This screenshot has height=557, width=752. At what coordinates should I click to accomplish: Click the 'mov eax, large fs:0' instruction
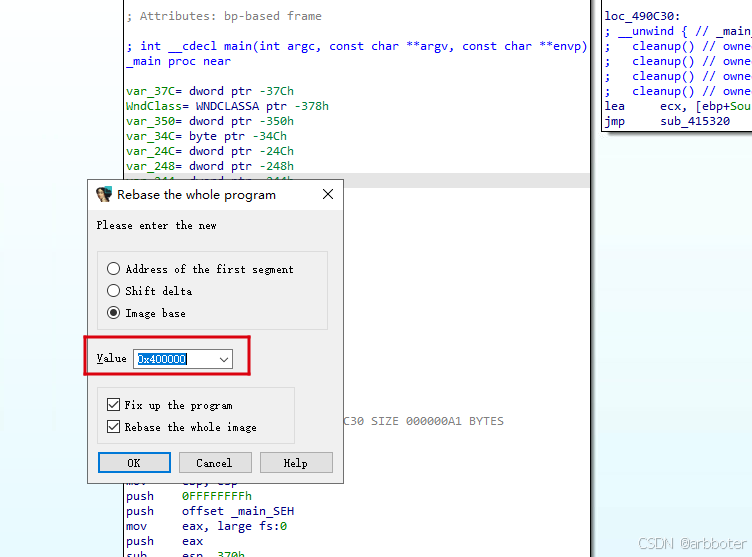point(206,526)
